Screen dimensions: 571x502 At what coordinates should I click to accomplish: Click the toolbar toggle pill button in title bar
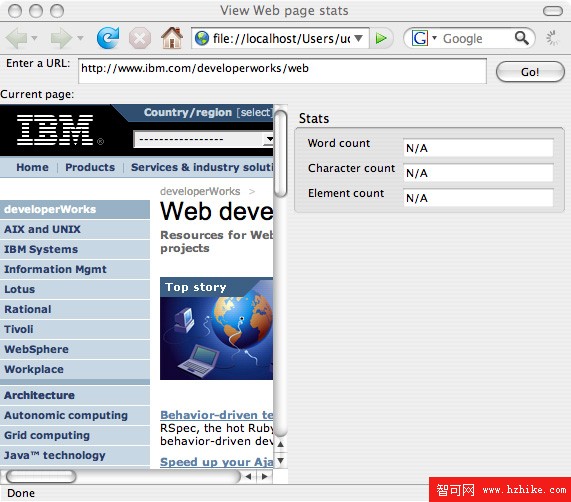pyautogui.click(x=553, y=11)
